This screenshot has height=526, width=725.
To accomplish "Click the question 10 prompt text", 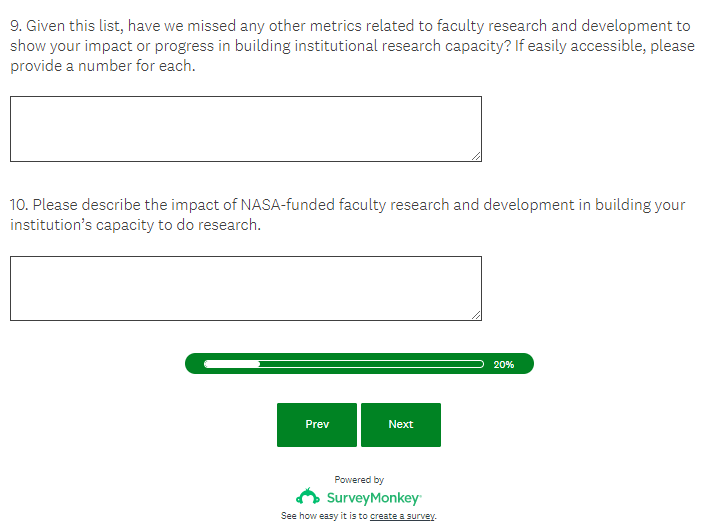I will point(350,214).
